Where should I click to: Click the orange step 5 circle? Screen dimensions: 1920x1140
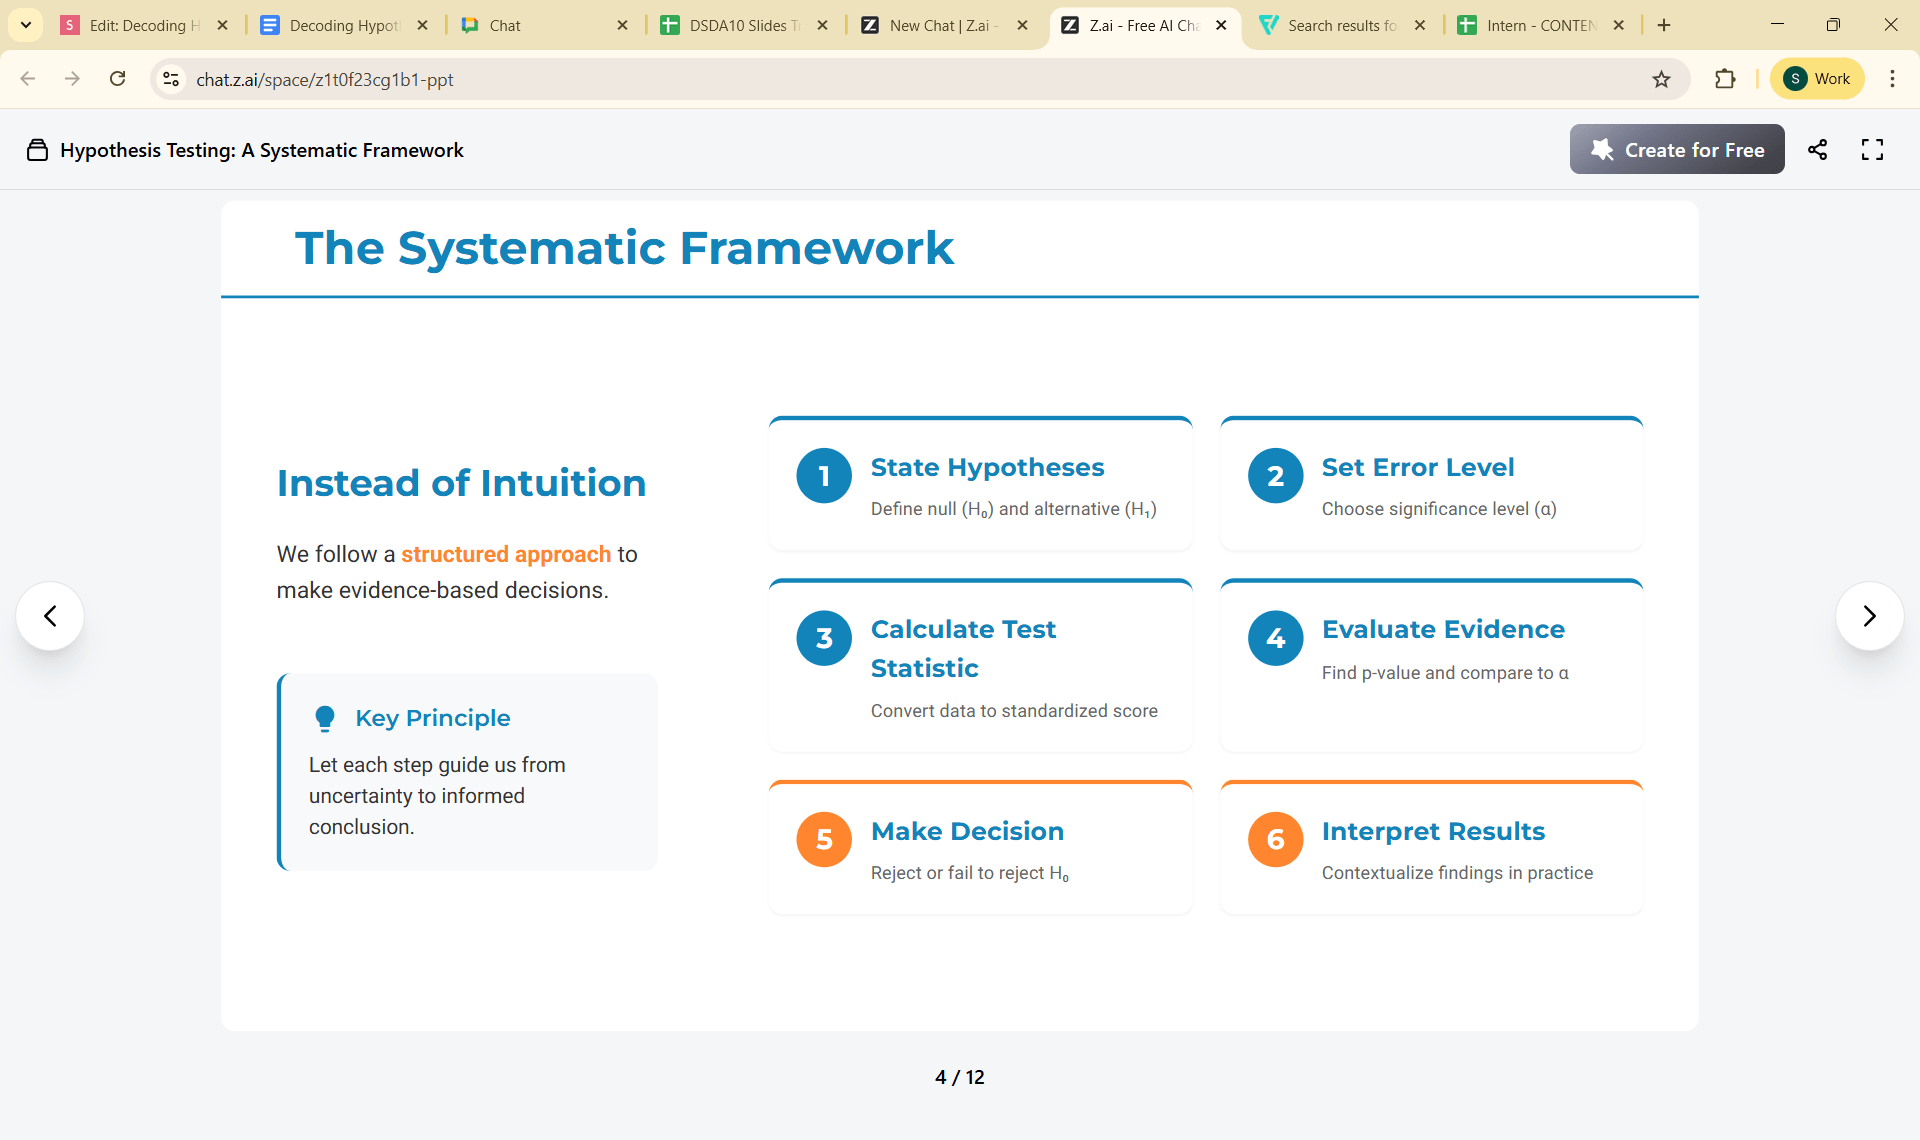824,839
